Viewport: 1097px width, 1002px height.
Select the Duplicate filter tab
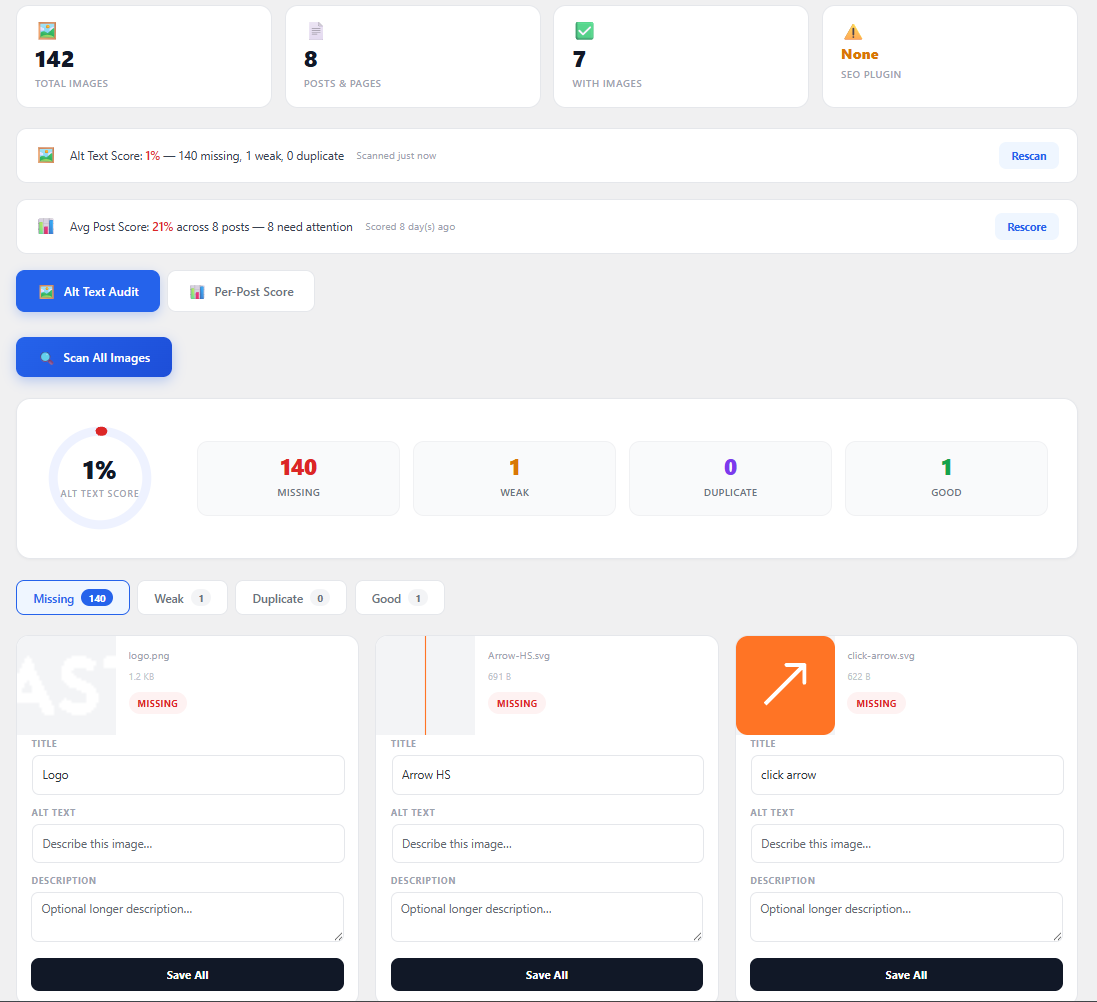coord(290,598)
